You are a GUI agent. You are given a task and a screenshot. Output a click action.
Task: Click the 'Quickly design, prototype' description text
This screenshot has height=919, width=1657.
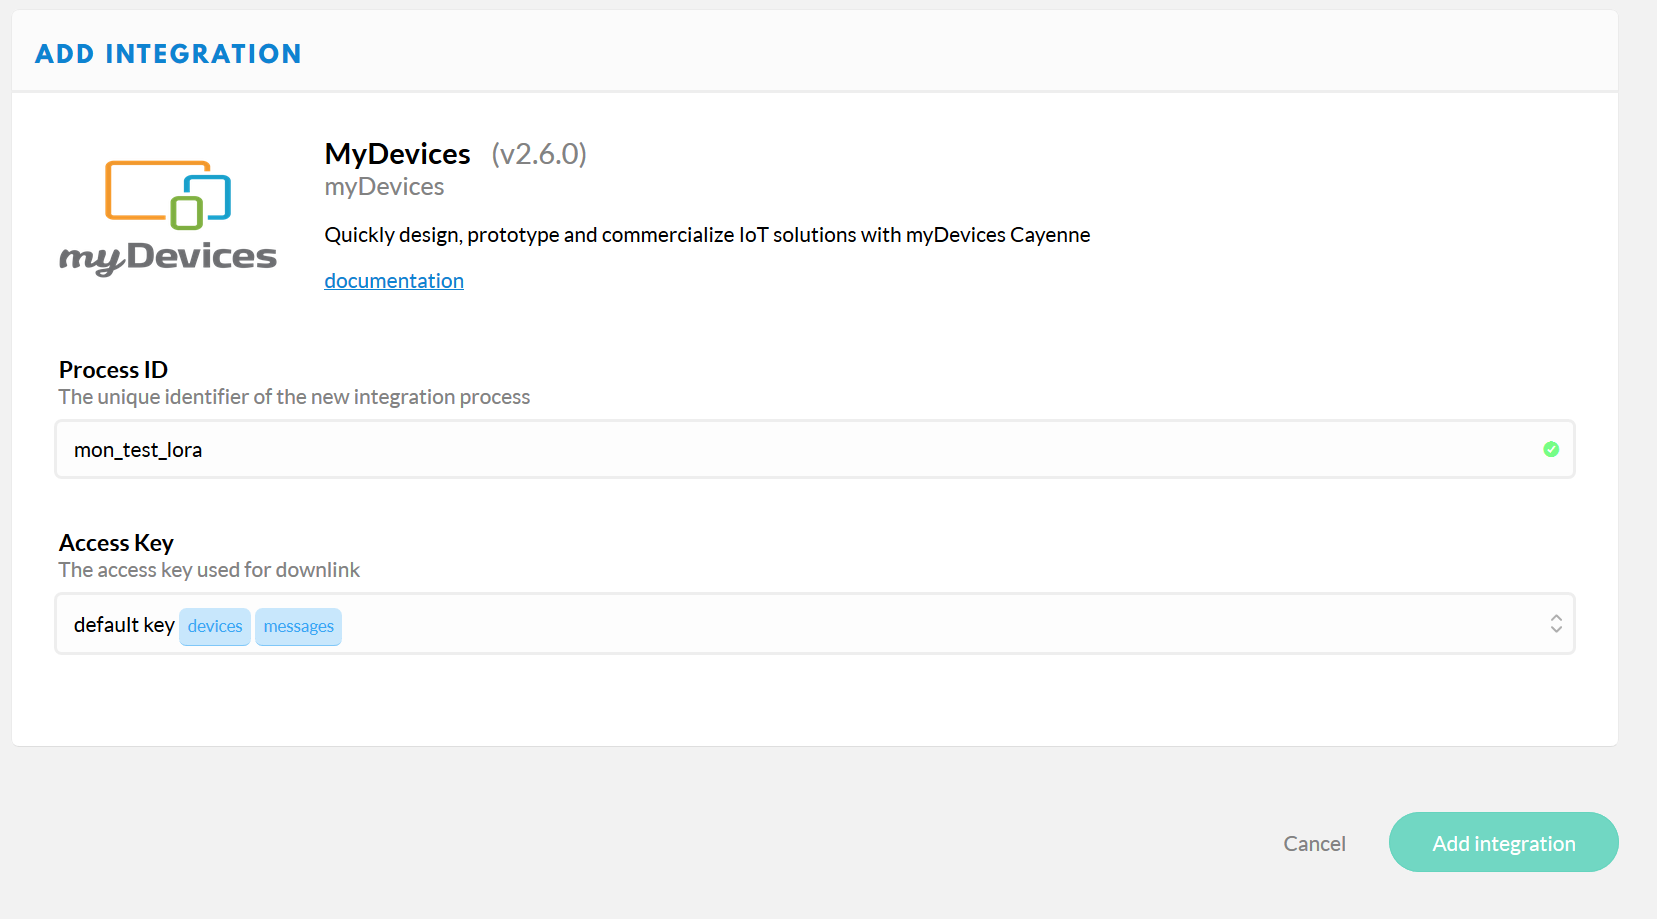click(707, 235)
